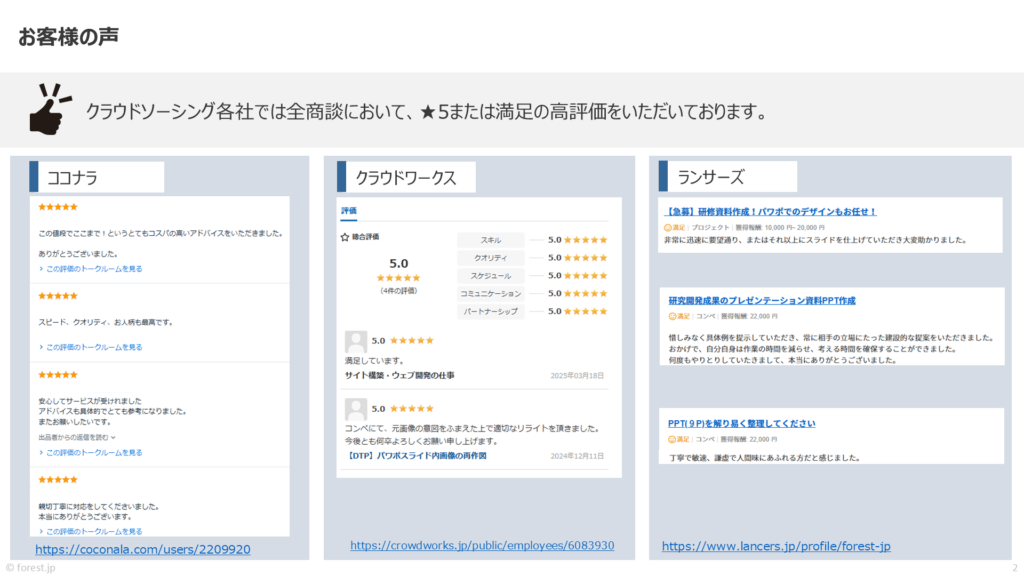Screen dimensions: 1024x576
Task: Click the five stars above 親切丁寧に対応 review
Action: point(57,480)
